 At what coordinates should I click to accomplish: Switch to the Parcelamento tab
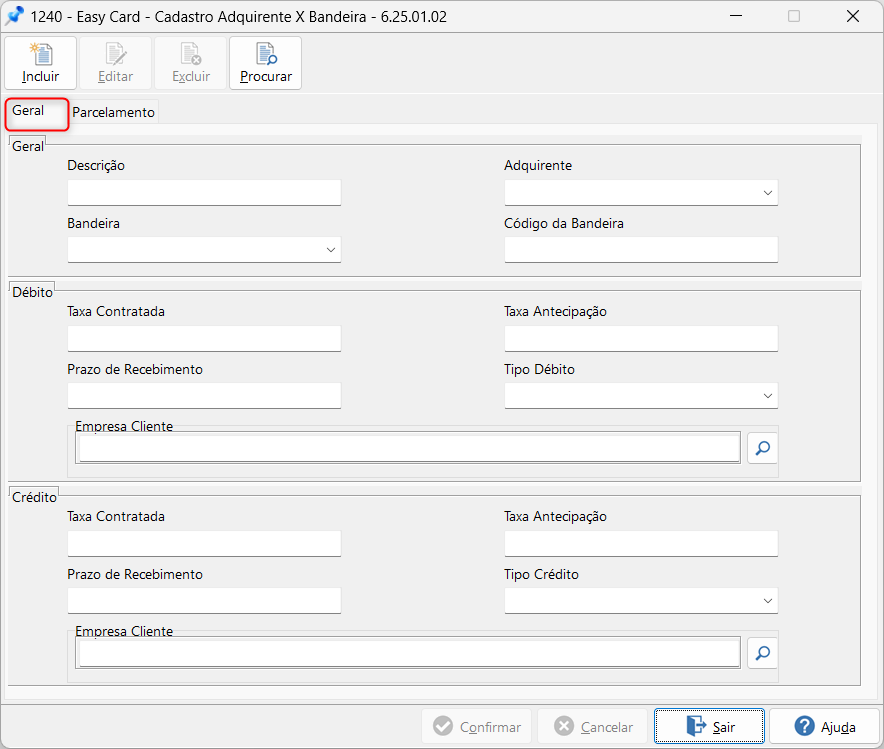(113, 113)
